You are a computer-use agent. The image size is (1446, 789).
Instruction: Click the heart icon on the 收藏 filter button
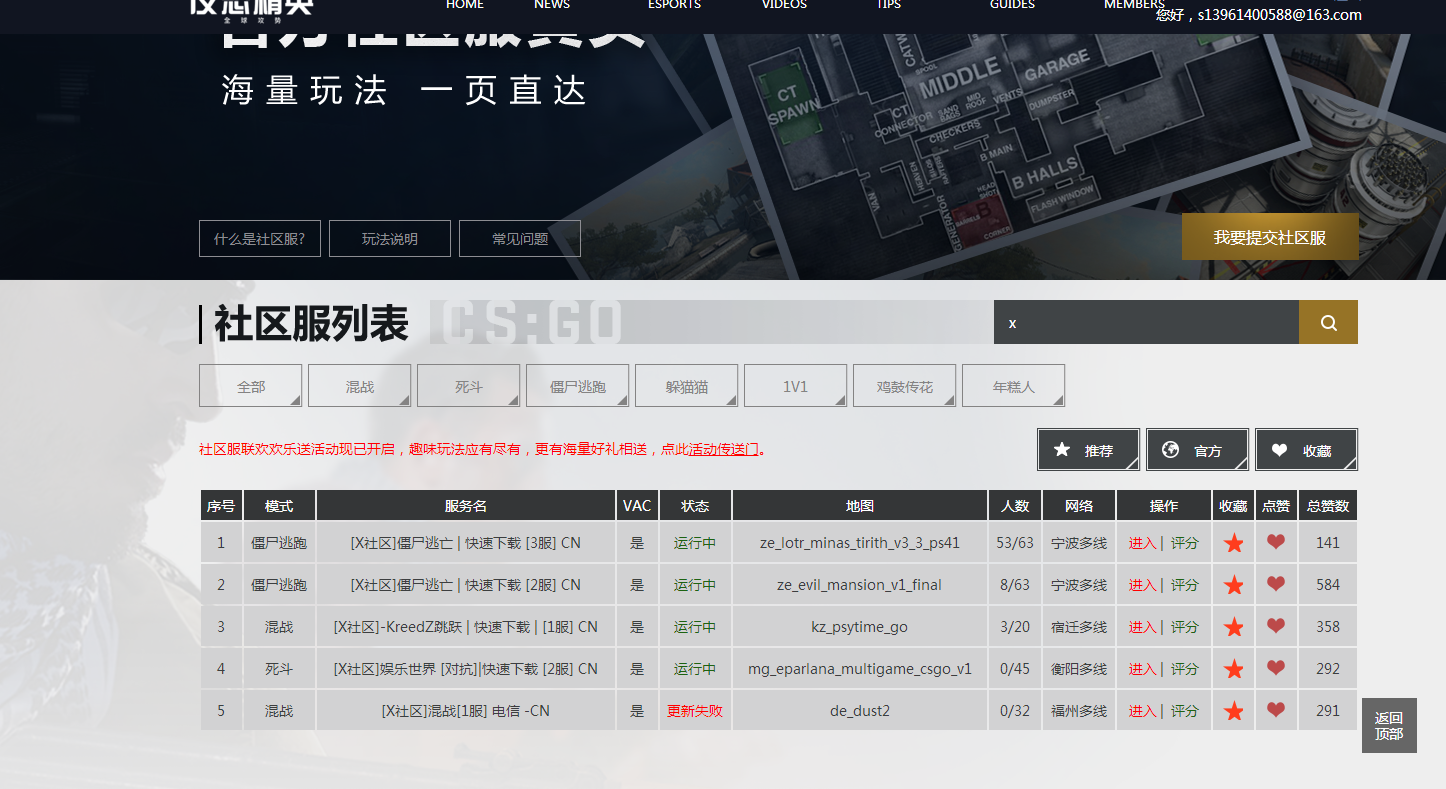(1279, 449)
